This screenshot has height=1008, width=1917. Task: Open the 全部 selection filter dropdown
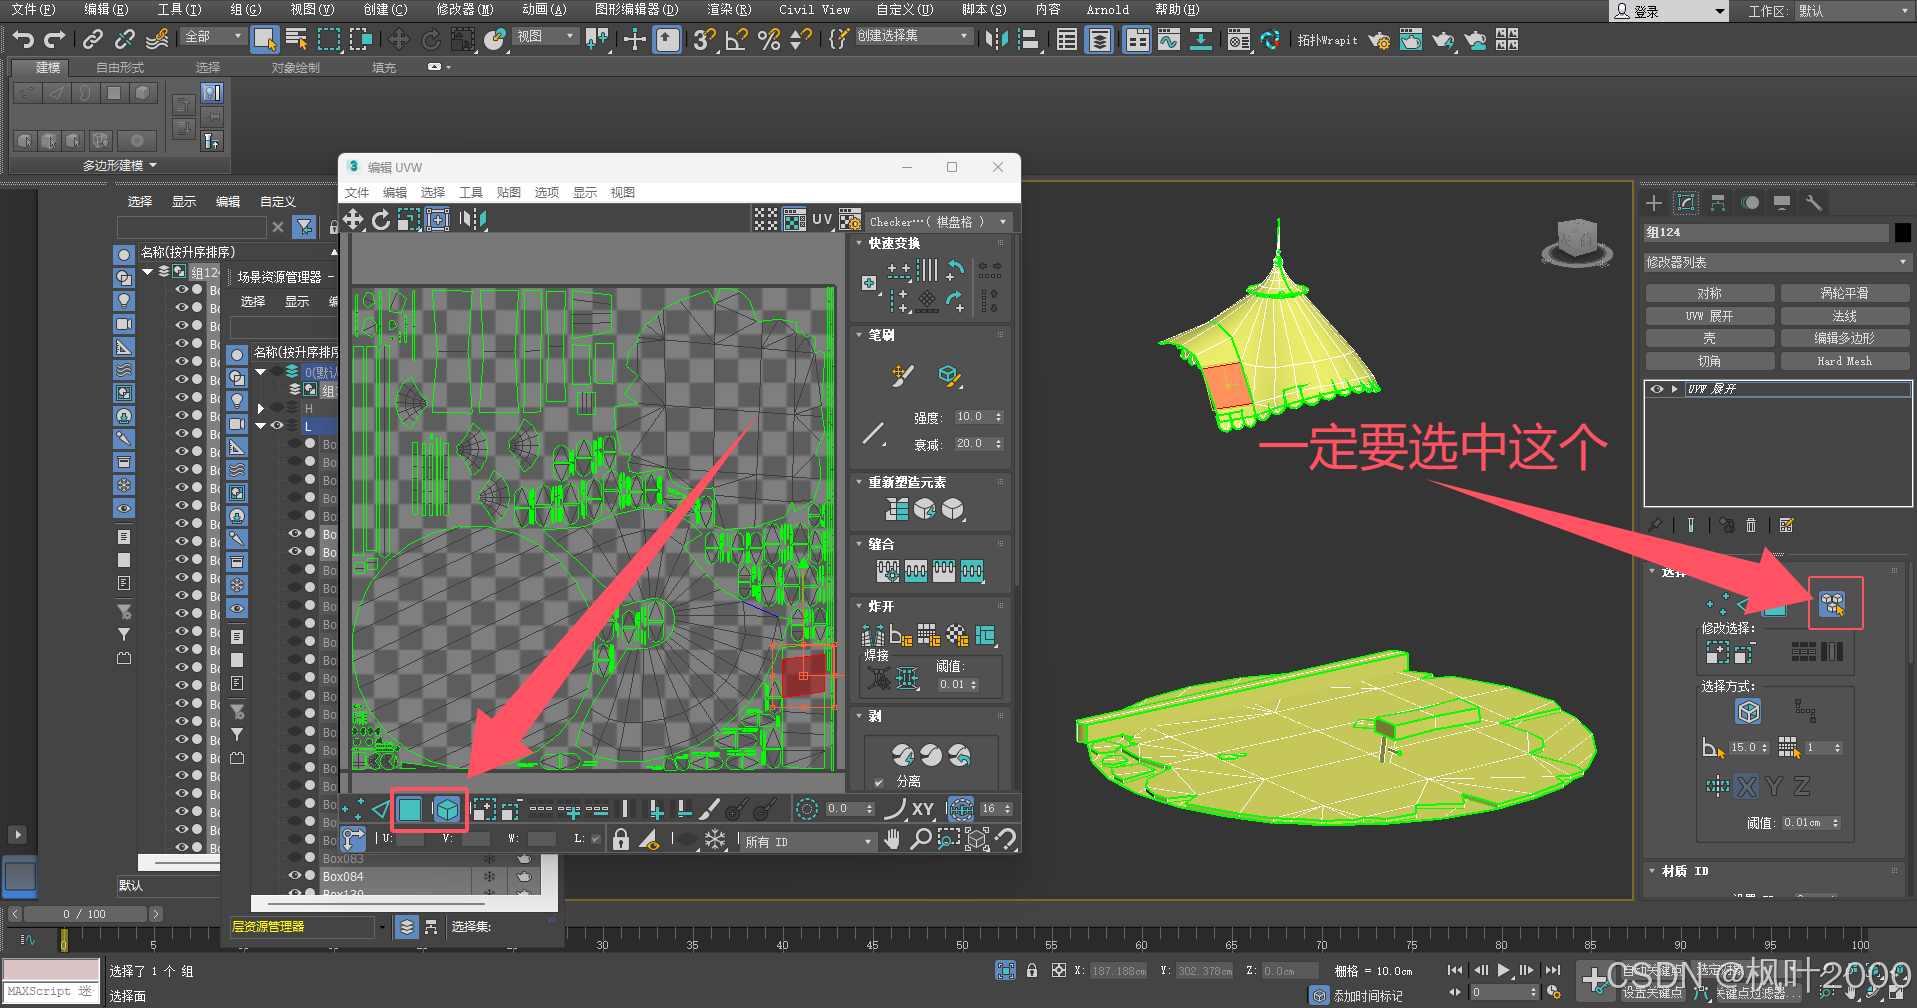point(214,36)
